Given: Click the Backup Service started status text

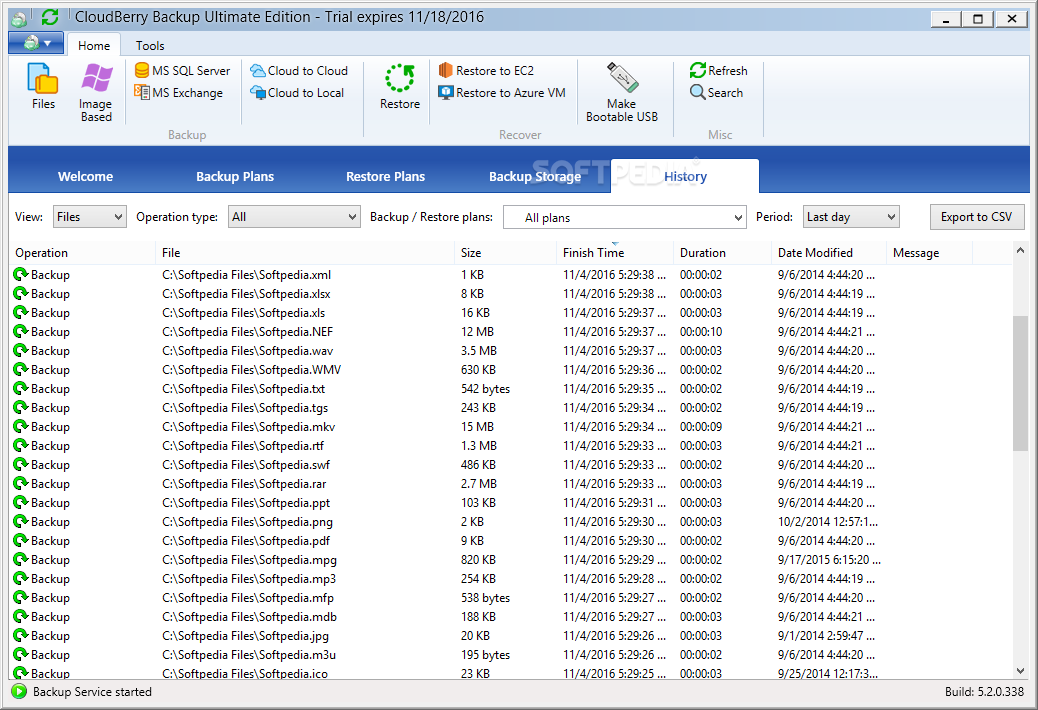Looking at the screenshot, I should [93, 691].
